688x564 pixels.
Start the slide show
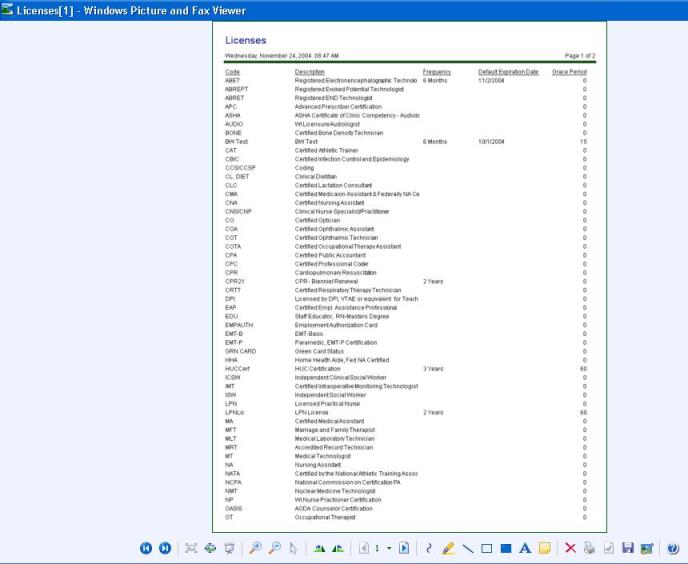[x=229, y=548]
